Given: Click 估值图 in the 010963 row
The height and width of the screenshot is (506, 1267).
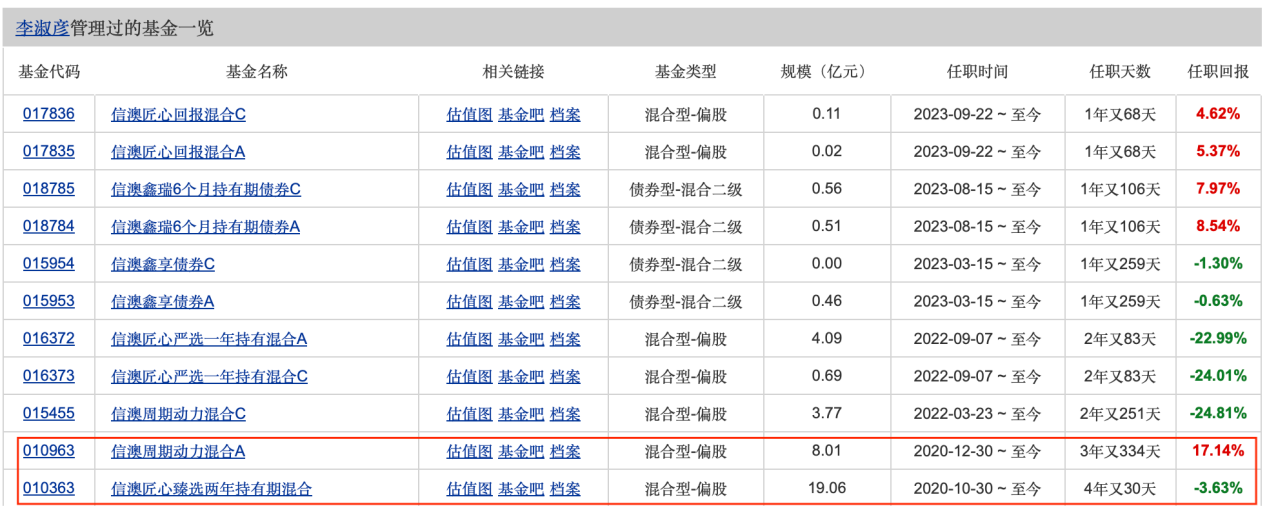Looking at the screenshot, I should tap(469, 452).
